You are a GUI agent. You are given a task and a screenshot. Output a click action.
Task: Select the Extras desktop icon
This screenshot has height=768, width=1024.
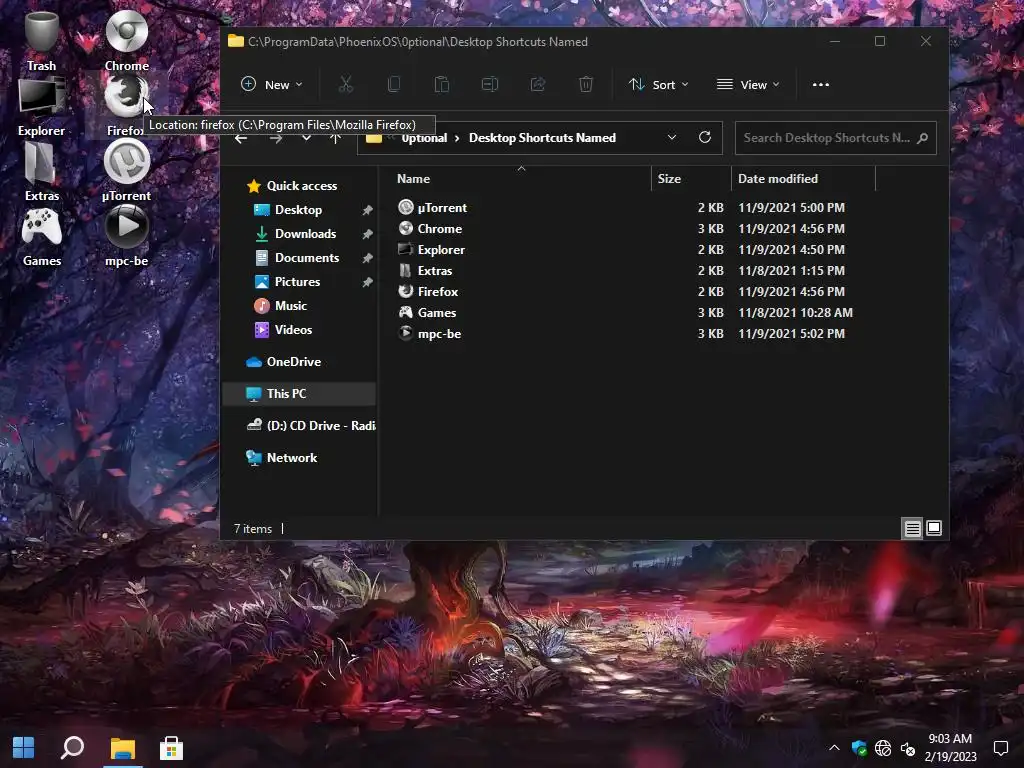tap(41, 171)
